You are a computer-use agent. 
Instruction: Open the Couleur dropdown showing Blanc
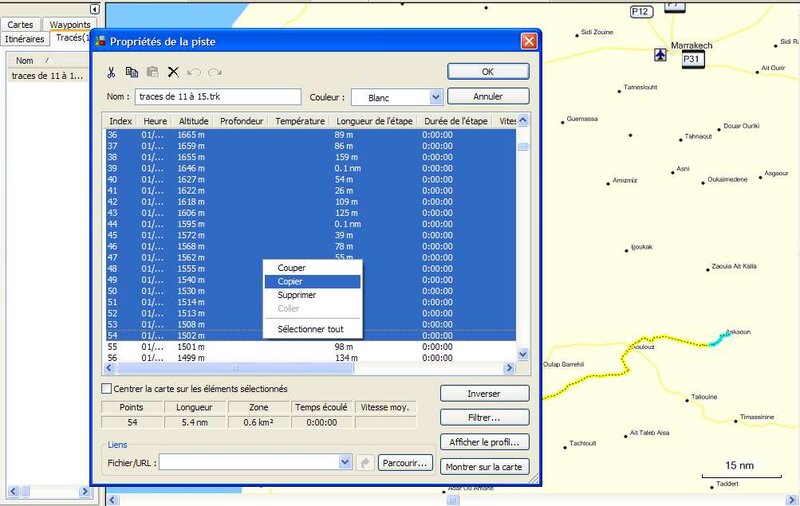tap(435, 98)
